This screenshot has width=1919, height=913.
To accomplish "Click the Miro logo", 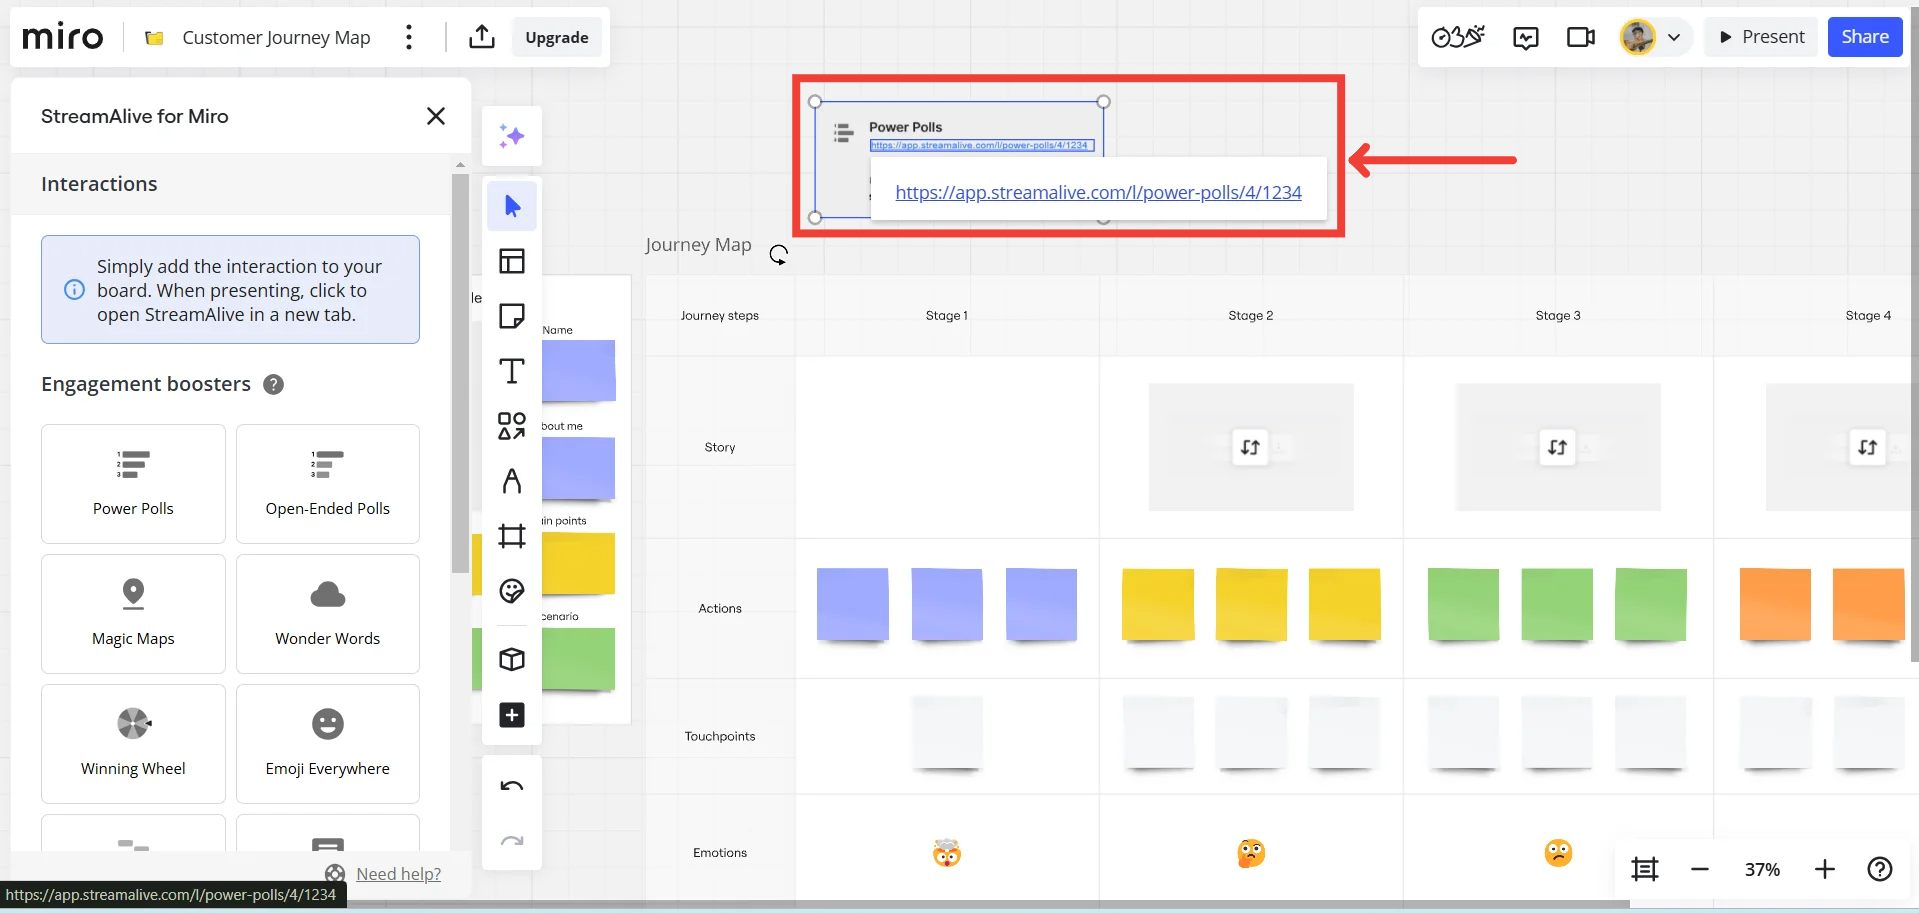I will coord(62,37).
